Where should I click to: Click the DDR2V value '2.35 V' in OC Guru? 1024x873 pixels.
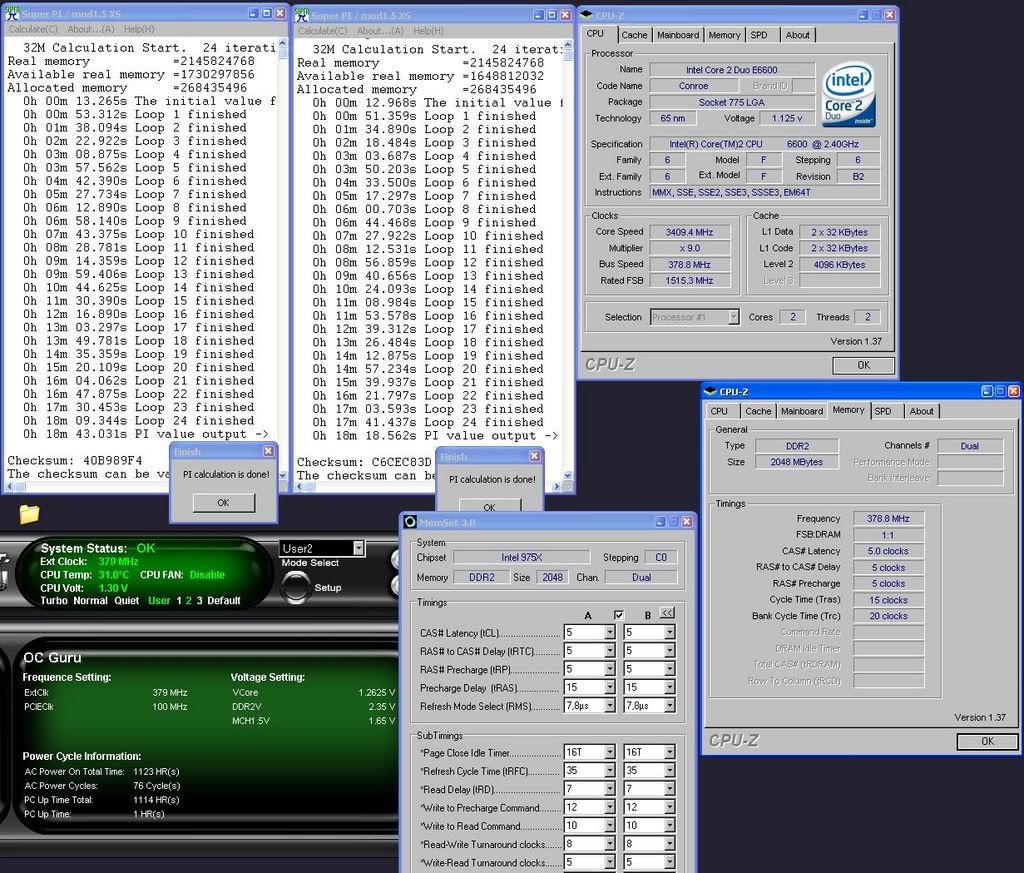tap(381, 706)
